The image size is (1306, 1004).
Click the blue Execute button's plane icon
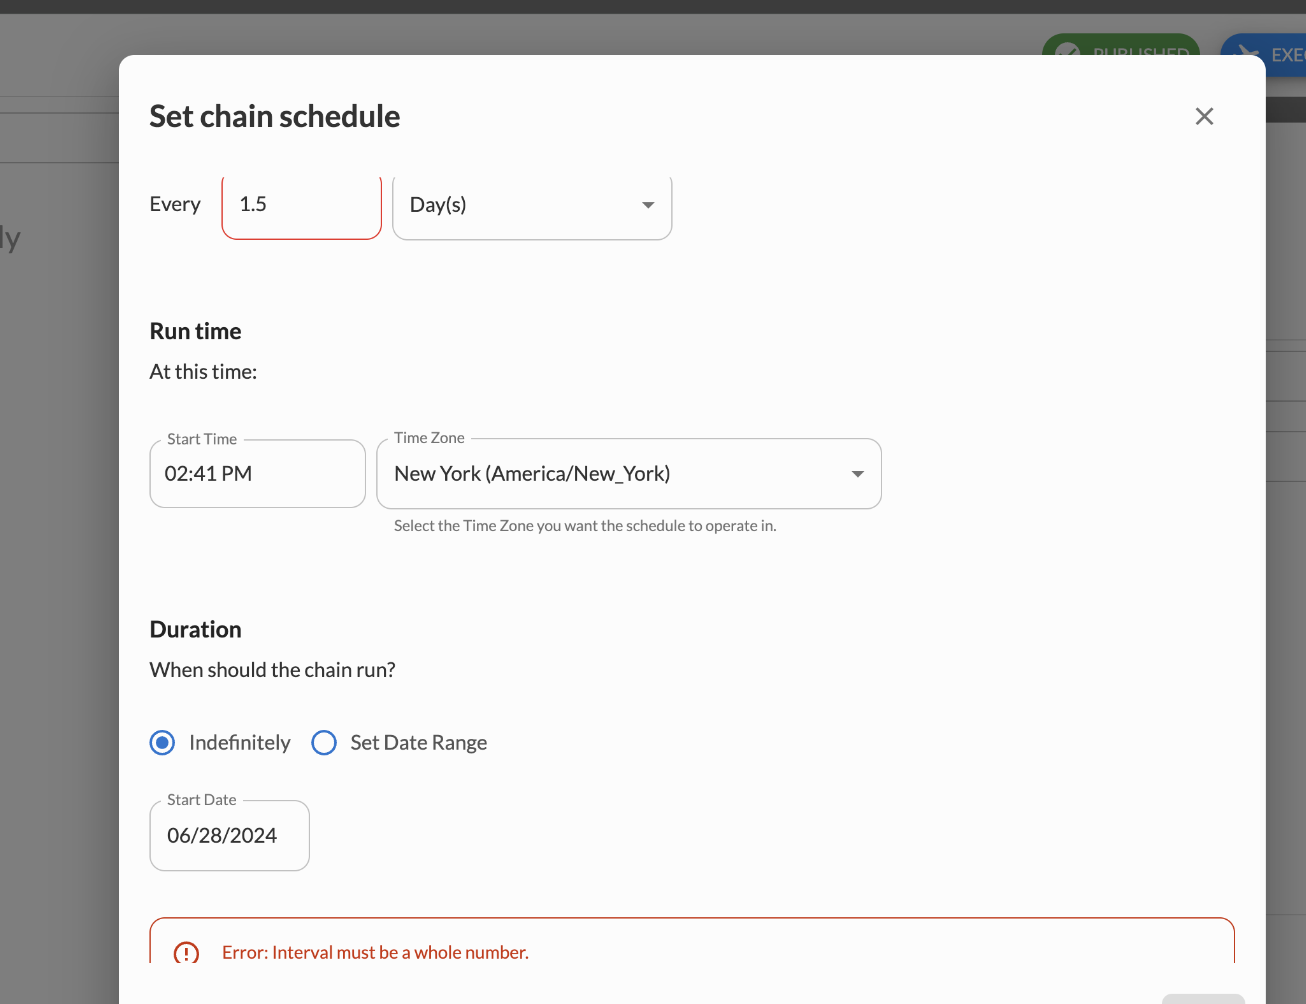coord(1246,52)
